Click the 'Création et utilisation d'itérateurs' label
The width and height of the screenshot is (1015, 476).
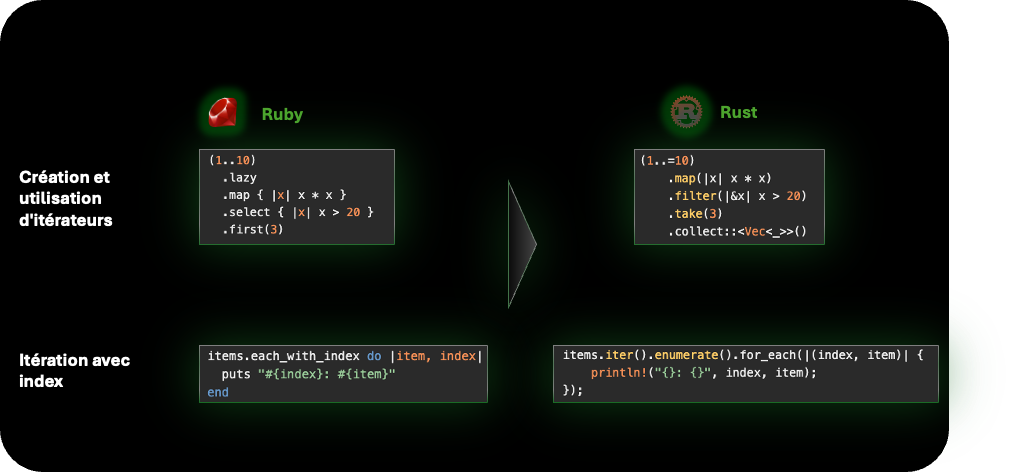click(x=65, y=198)
